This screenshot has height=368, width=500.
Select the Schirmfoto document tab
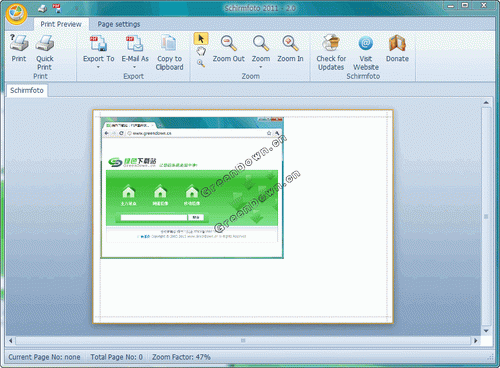click(27, 90)
